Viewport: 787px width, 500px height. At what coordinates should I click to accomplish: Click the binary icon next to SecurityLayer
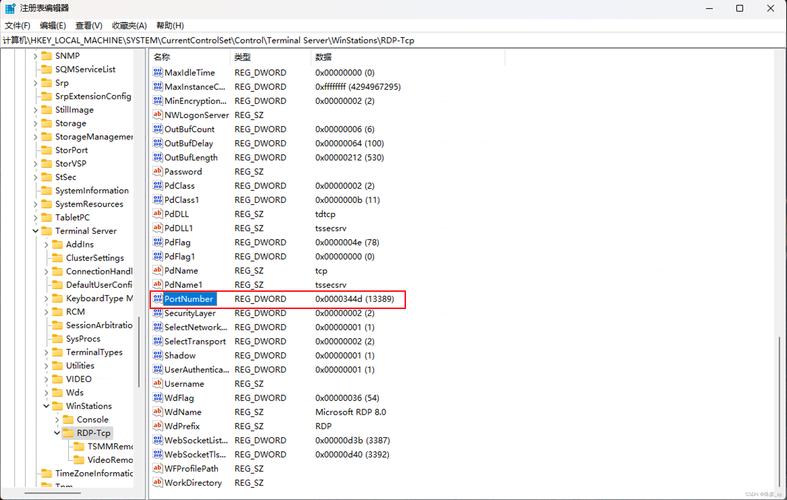157,313
